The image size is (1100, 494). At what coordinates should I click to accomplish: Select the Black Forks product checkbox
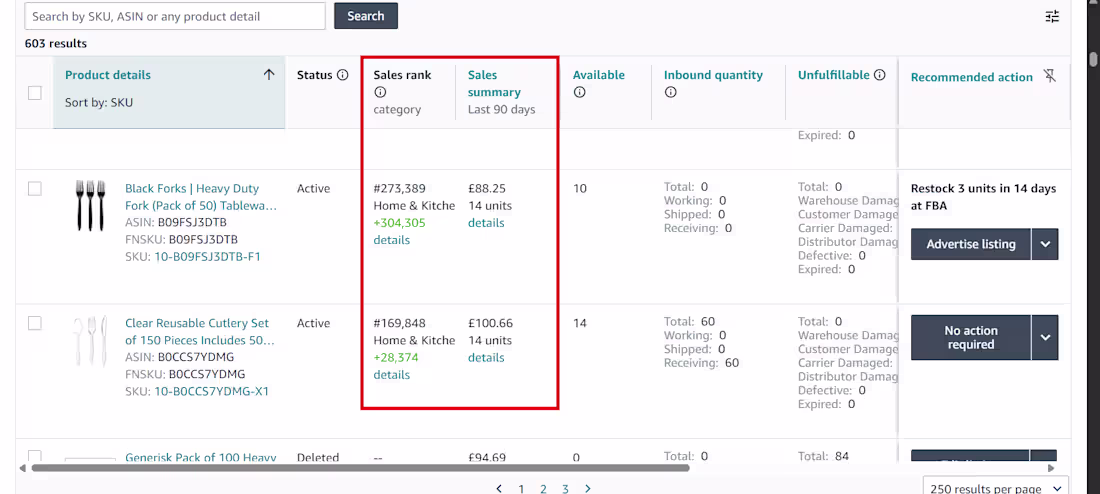point(34,189)
